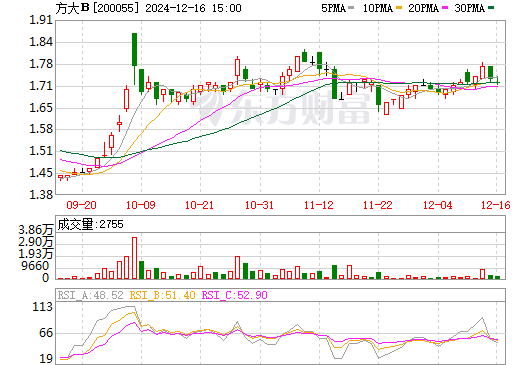Select the 12-16 date axis label
This screenshot has width=520, height=365.
click(496, 205)
